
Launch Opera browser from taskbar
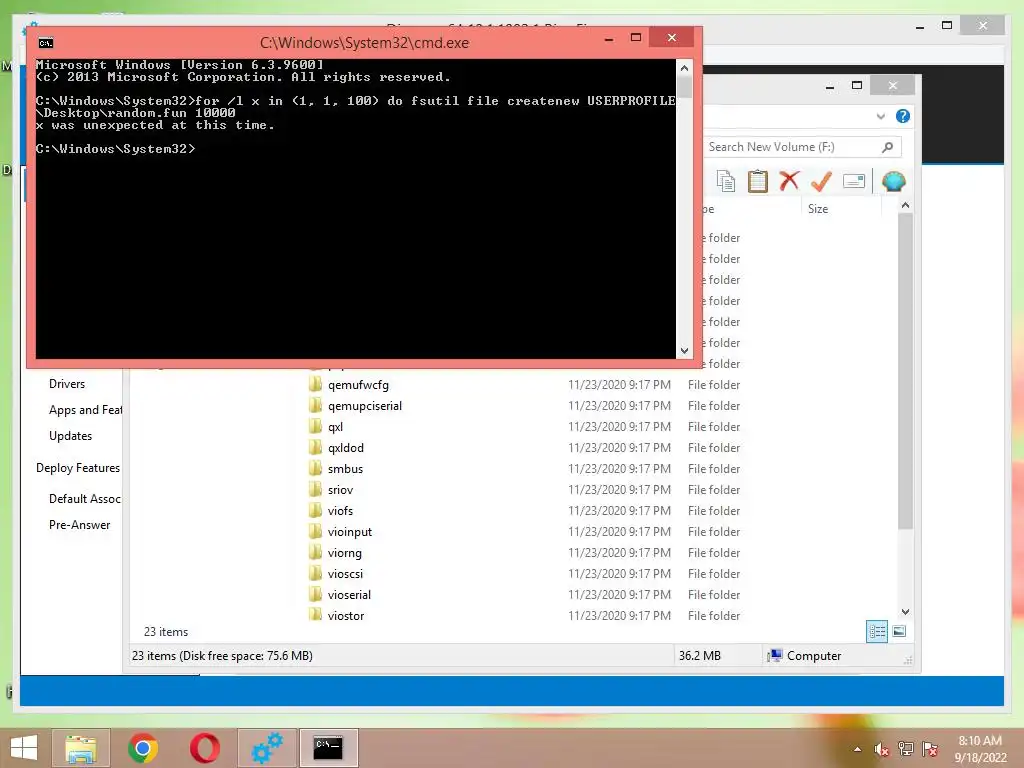pyautogui.click(x=204, y=748)
